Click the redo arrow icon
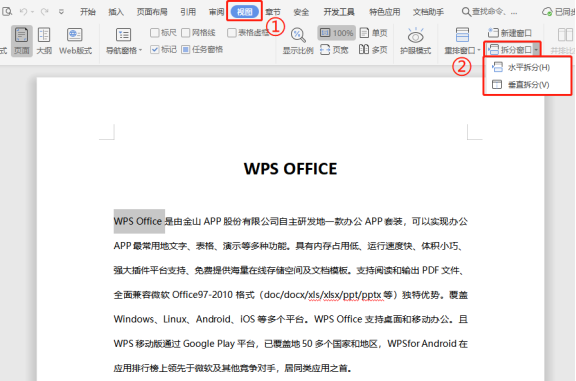Image resolution: width=576 pixels, height=381 pixels. tap(44, 12)
